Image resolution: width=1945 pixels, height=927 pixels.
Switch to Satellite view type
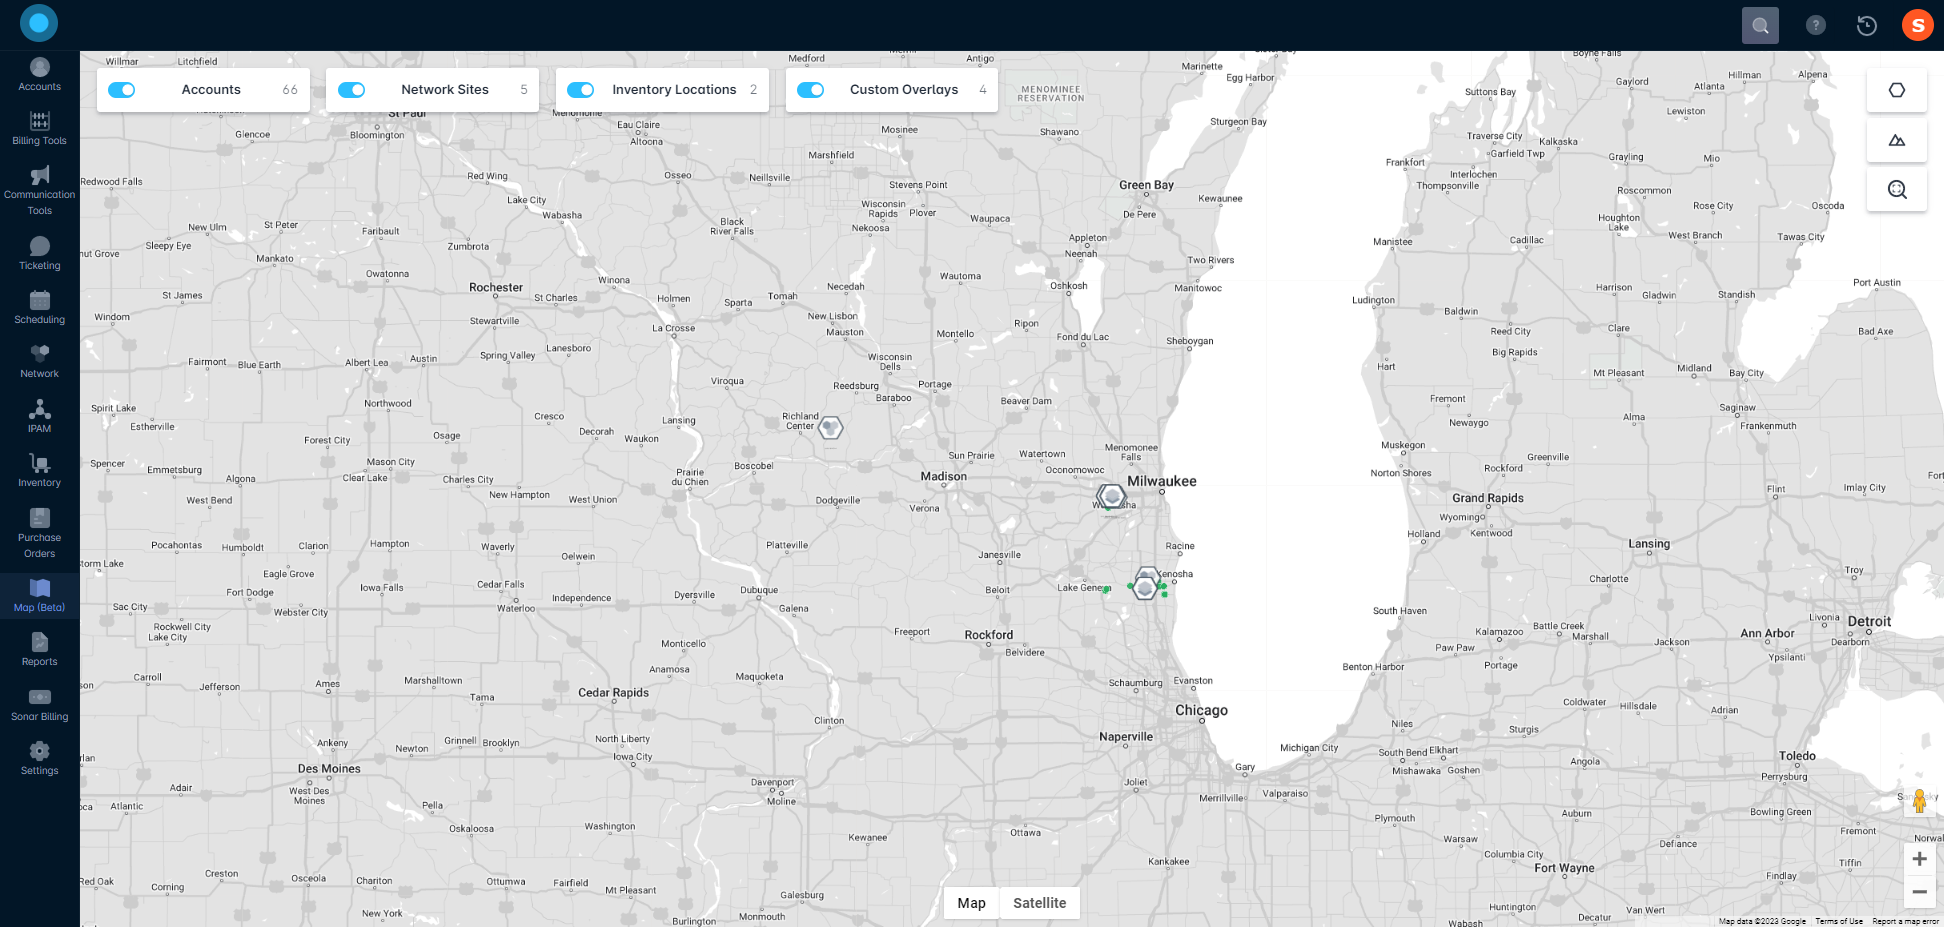(x=1040, y=903)
